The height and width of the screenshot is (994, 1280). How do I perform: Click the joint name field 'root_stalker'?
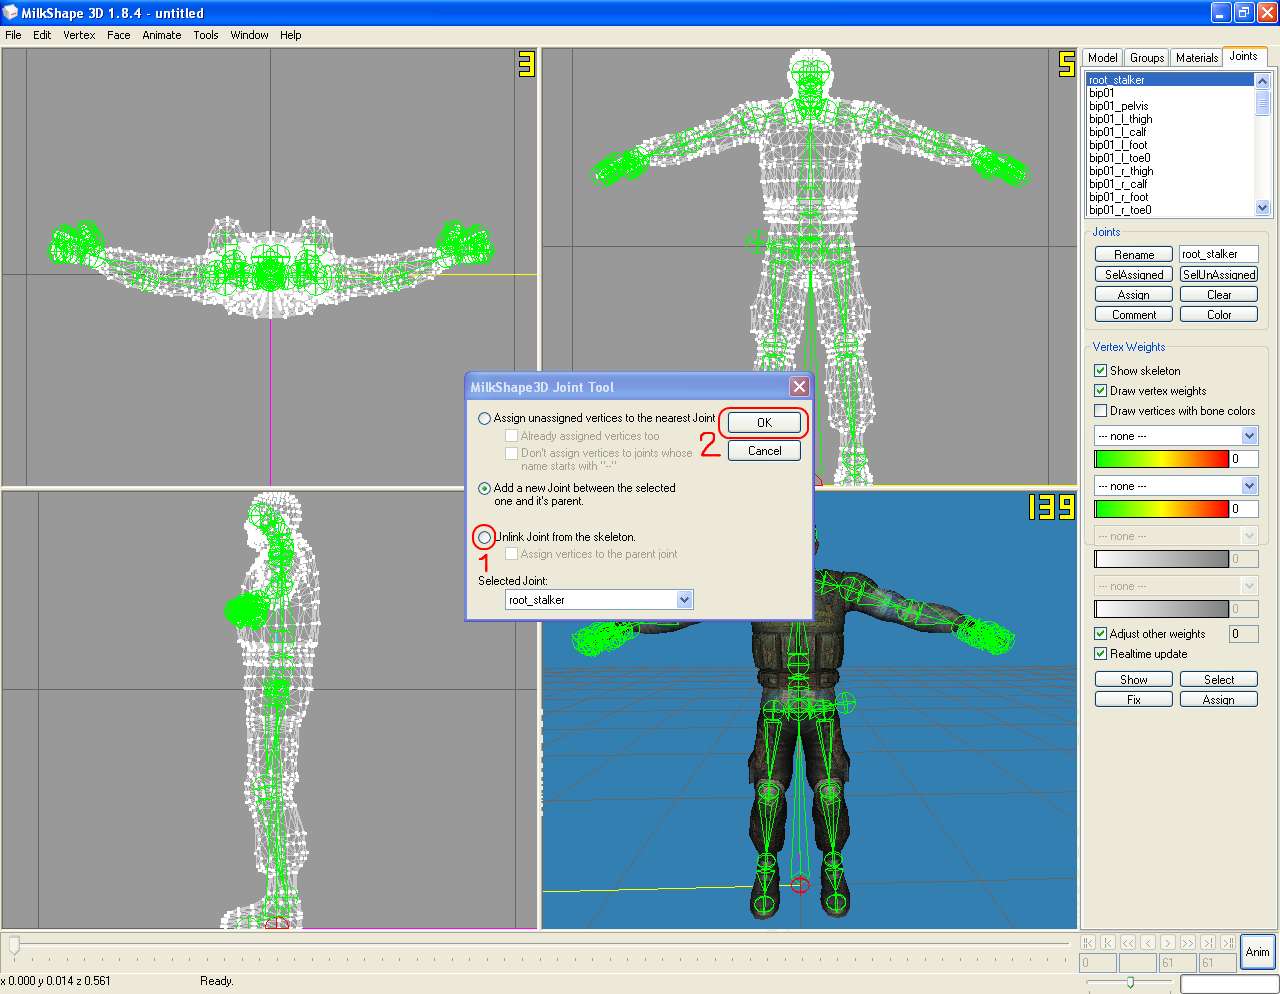[x=1218, y=254]
